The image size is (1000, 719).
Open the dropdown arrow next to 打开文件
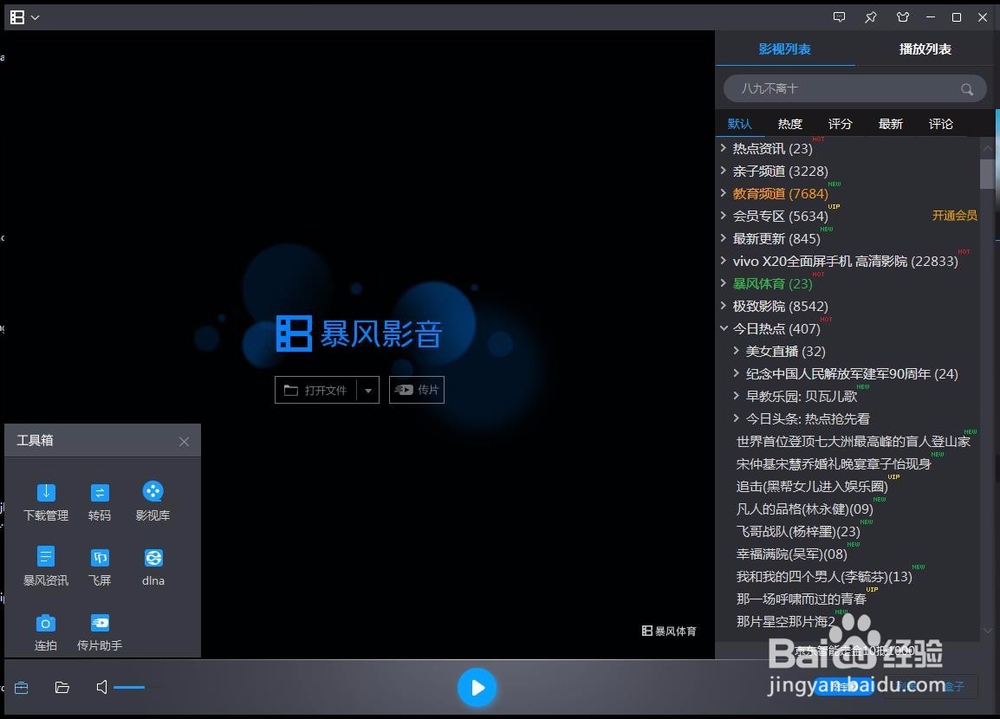pyautogui.click(x=368, y=390)
